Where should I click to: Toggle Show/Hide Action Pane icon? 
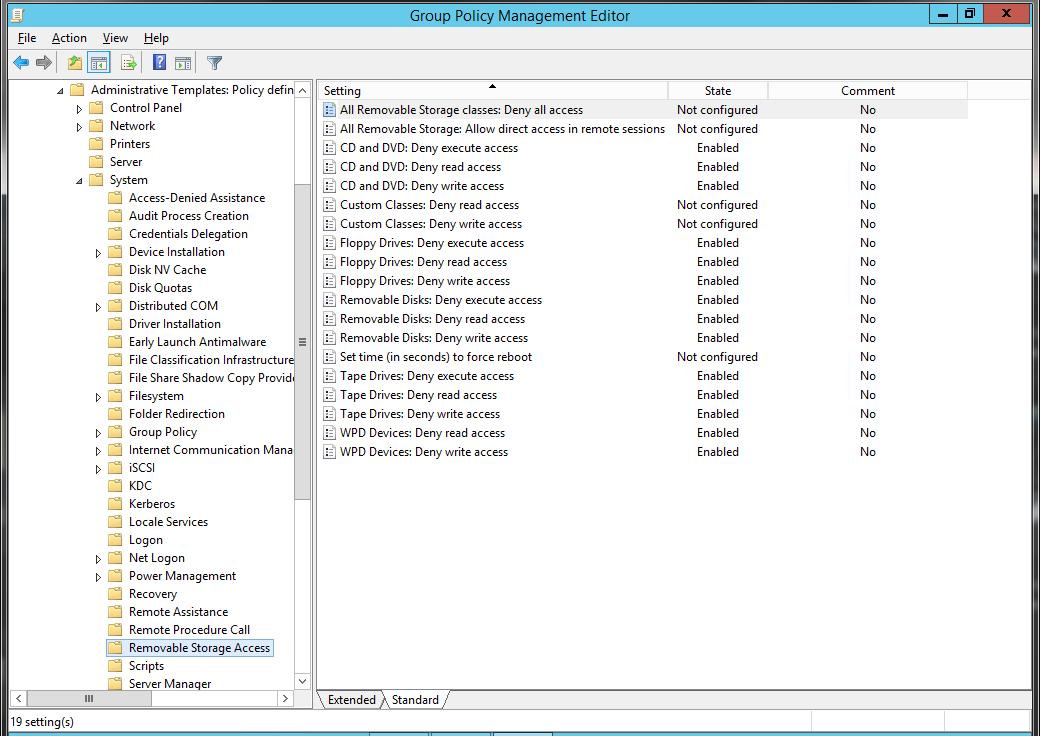(183, 63)
